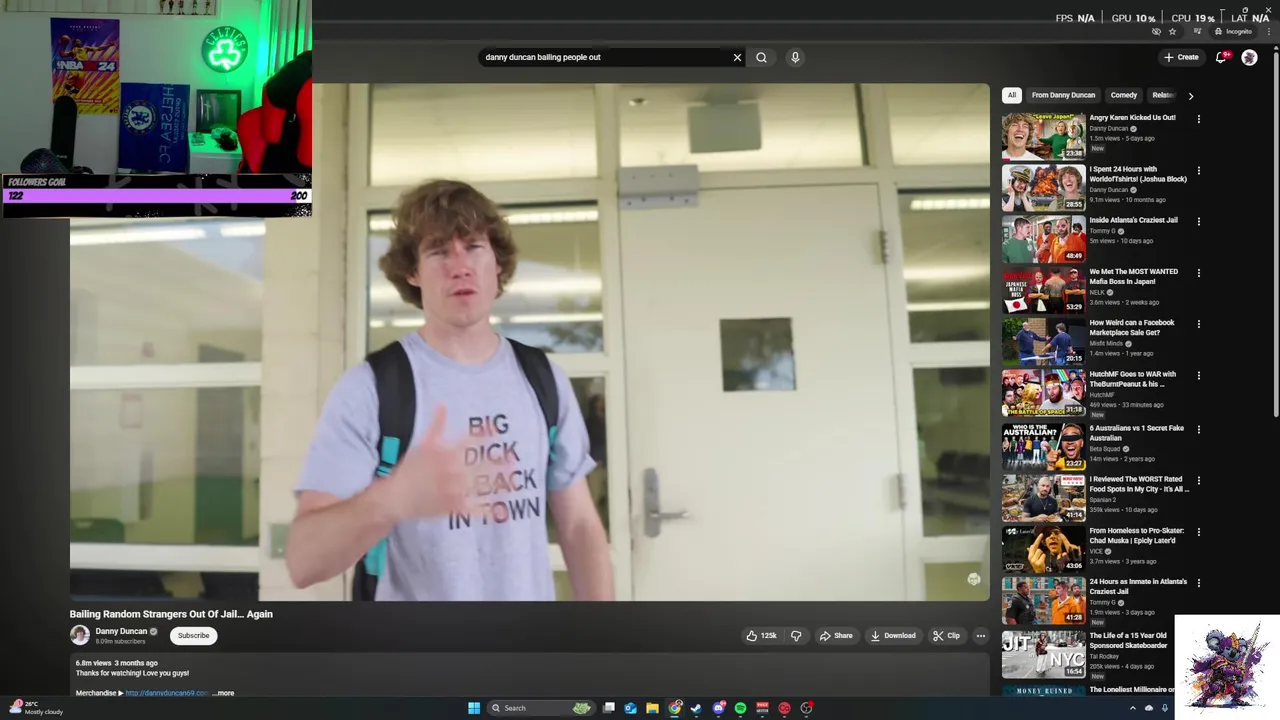Open Angry Karen Kicked Us Out thumbnail
Viewport: 1280px width, 720px height.
click(x=1043, y=136)
